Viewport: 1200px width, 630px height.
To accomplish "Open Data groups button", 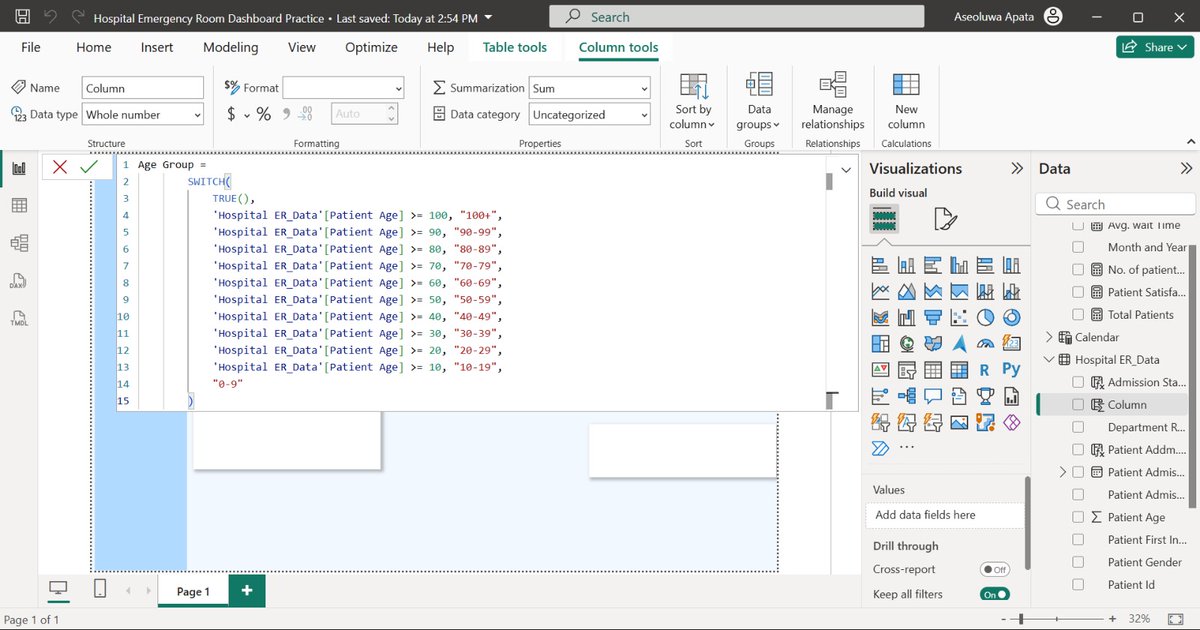I will (759, 101).
